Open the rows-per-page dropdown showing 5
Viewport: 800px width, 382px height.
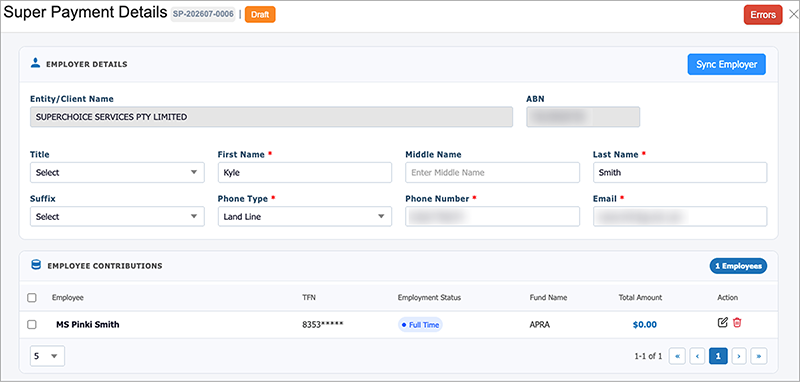pos(47,356)
